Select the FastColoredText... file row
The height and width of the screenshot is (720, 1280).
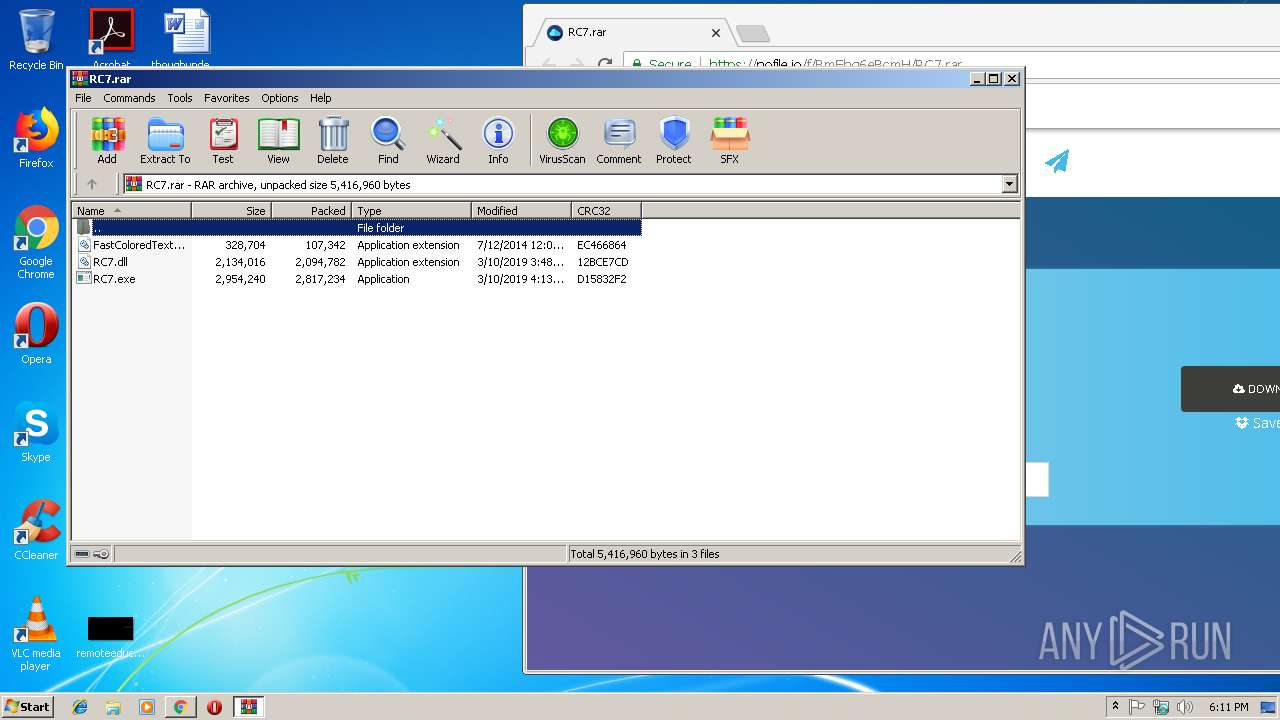[x=357, y=245]
